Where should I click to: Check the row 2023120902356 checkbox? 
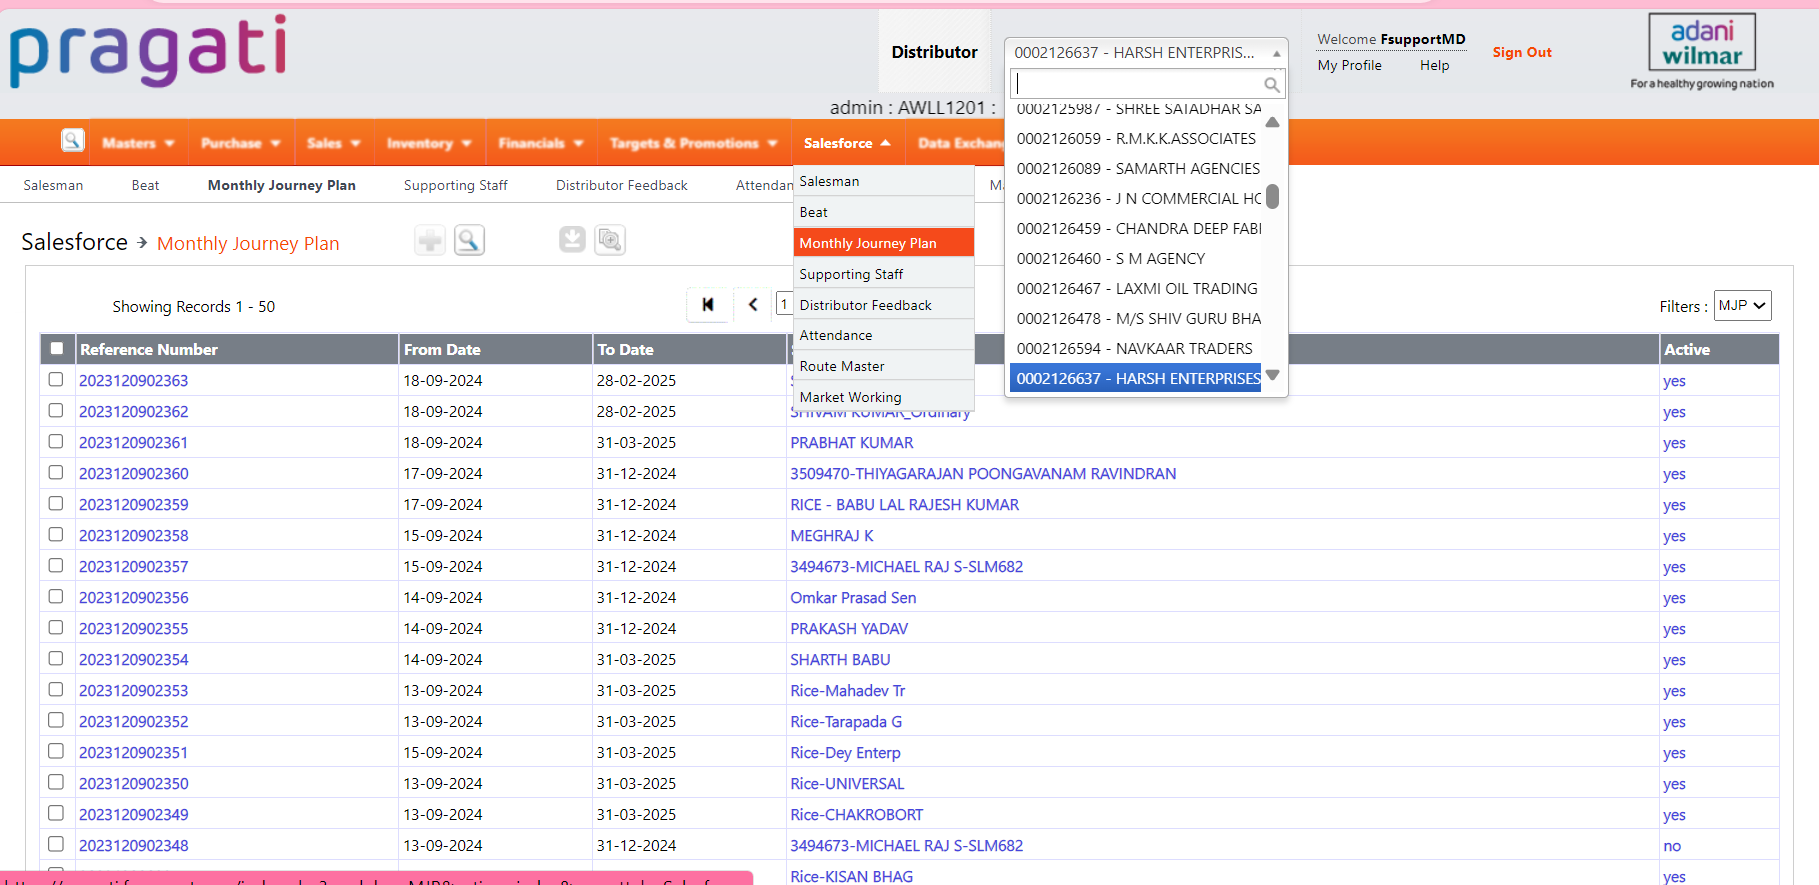tap(56, 597)
